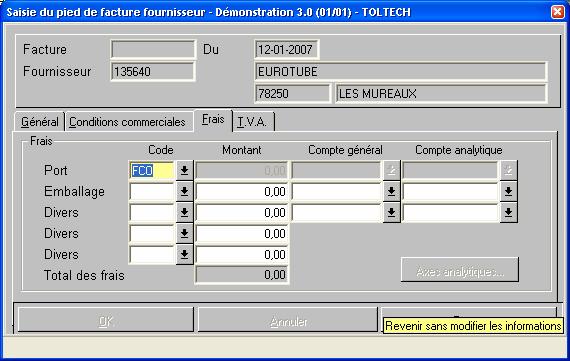Viewport: 570px width, 361px height.
Task: Click the OK button
Action: (106, 321)
